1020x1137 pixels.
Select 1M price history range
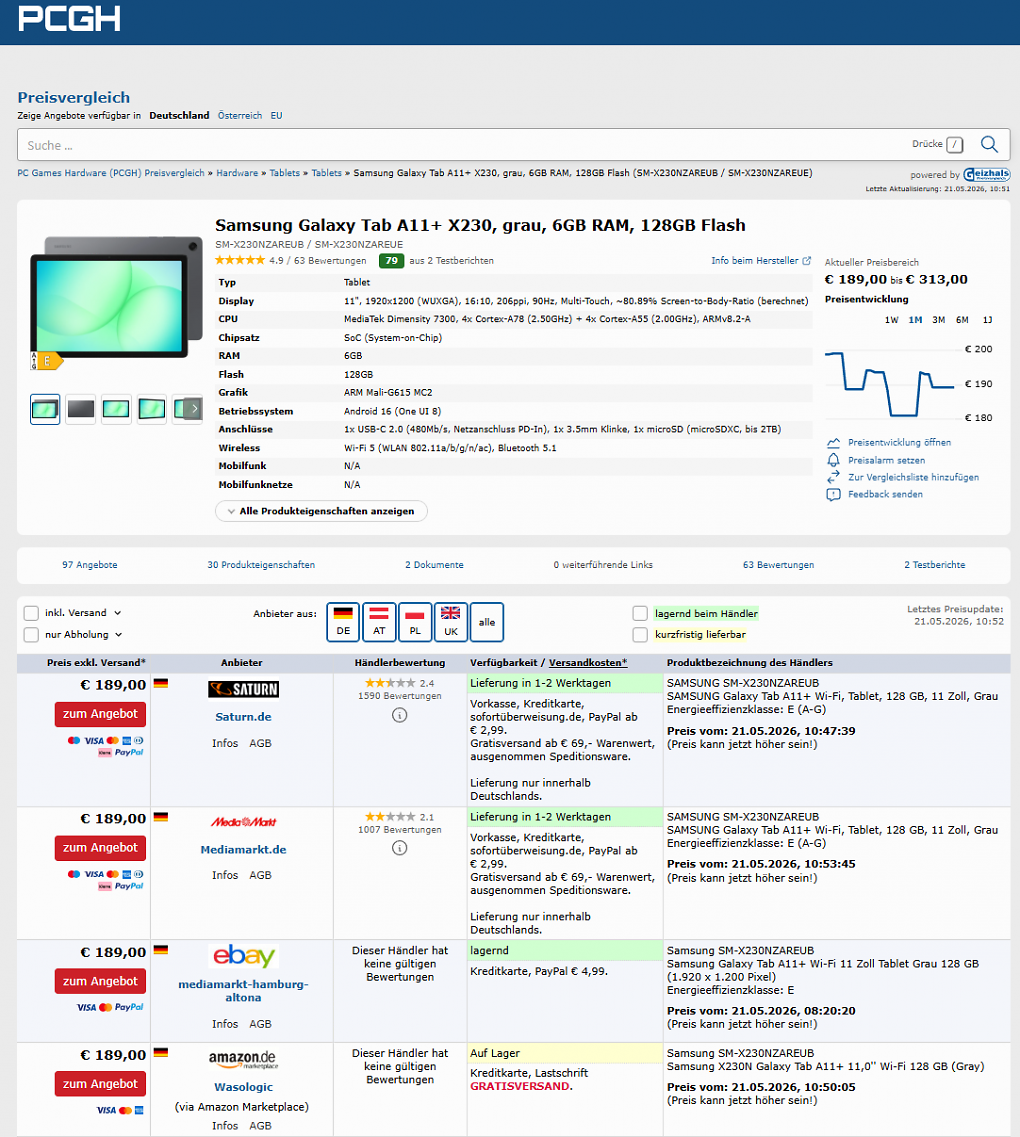coord(916,320)
